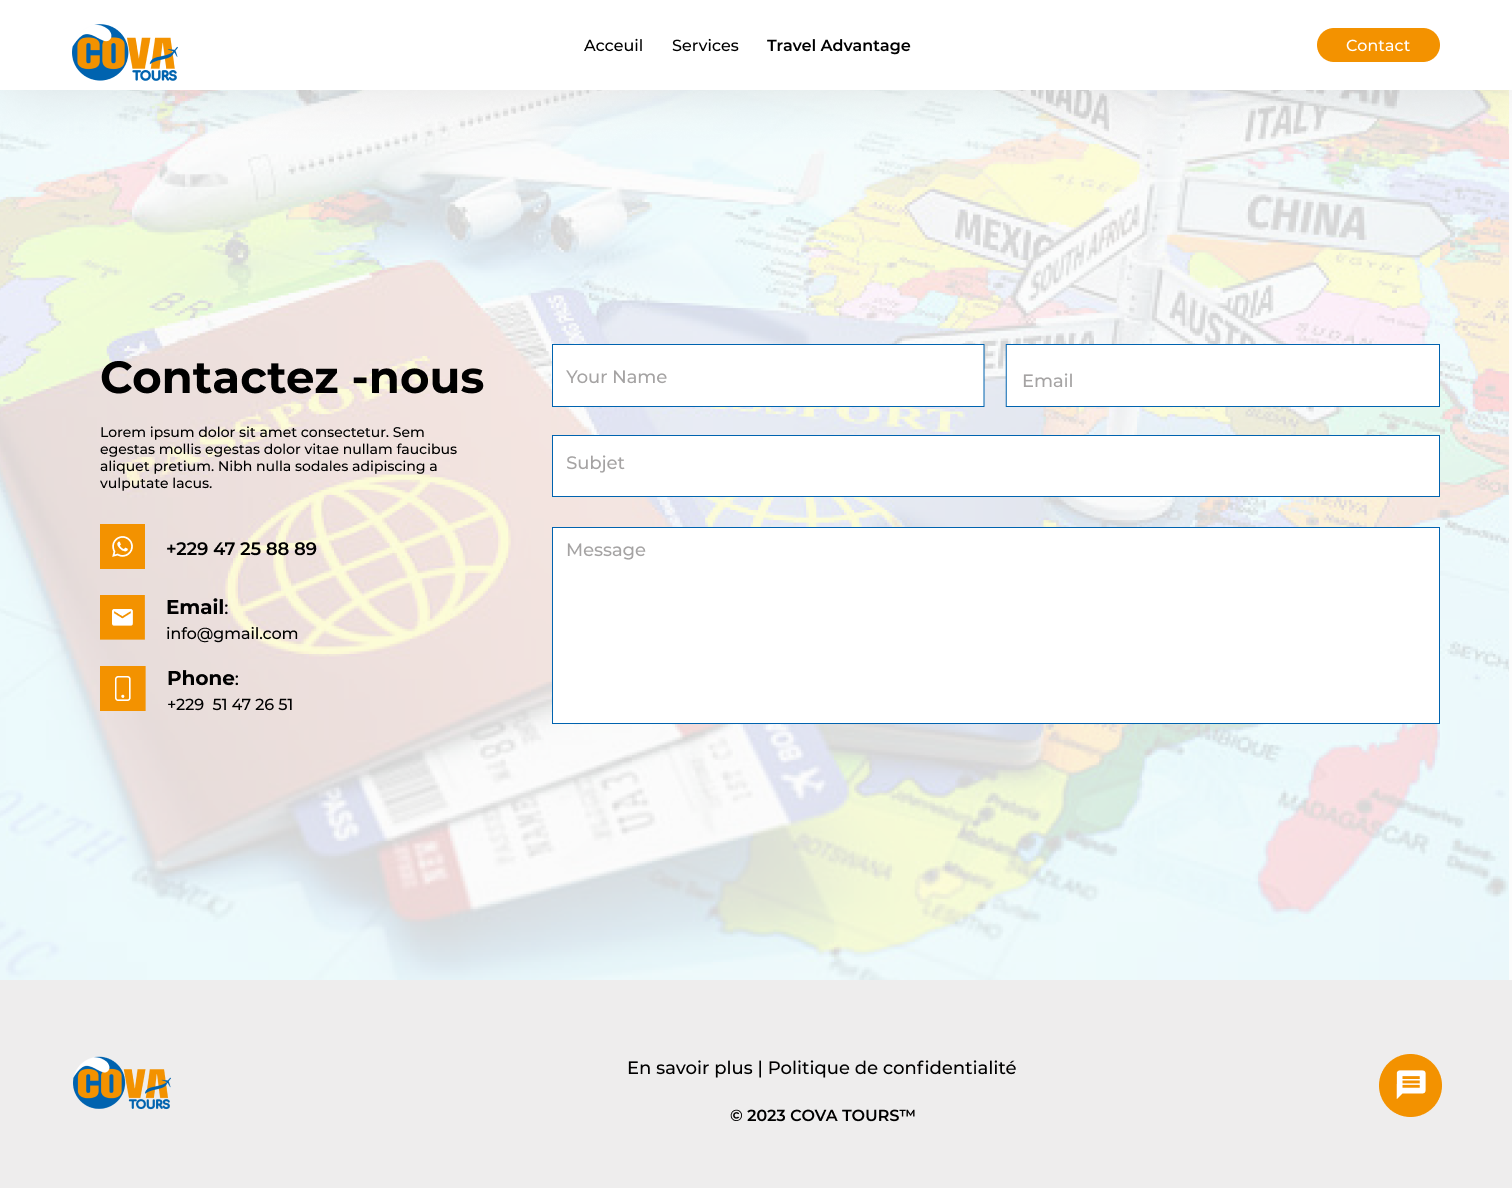Open the Services menu item
Image resolution: width=1512 pixels, height=1188 pixels.
click(x=705, y=45)
